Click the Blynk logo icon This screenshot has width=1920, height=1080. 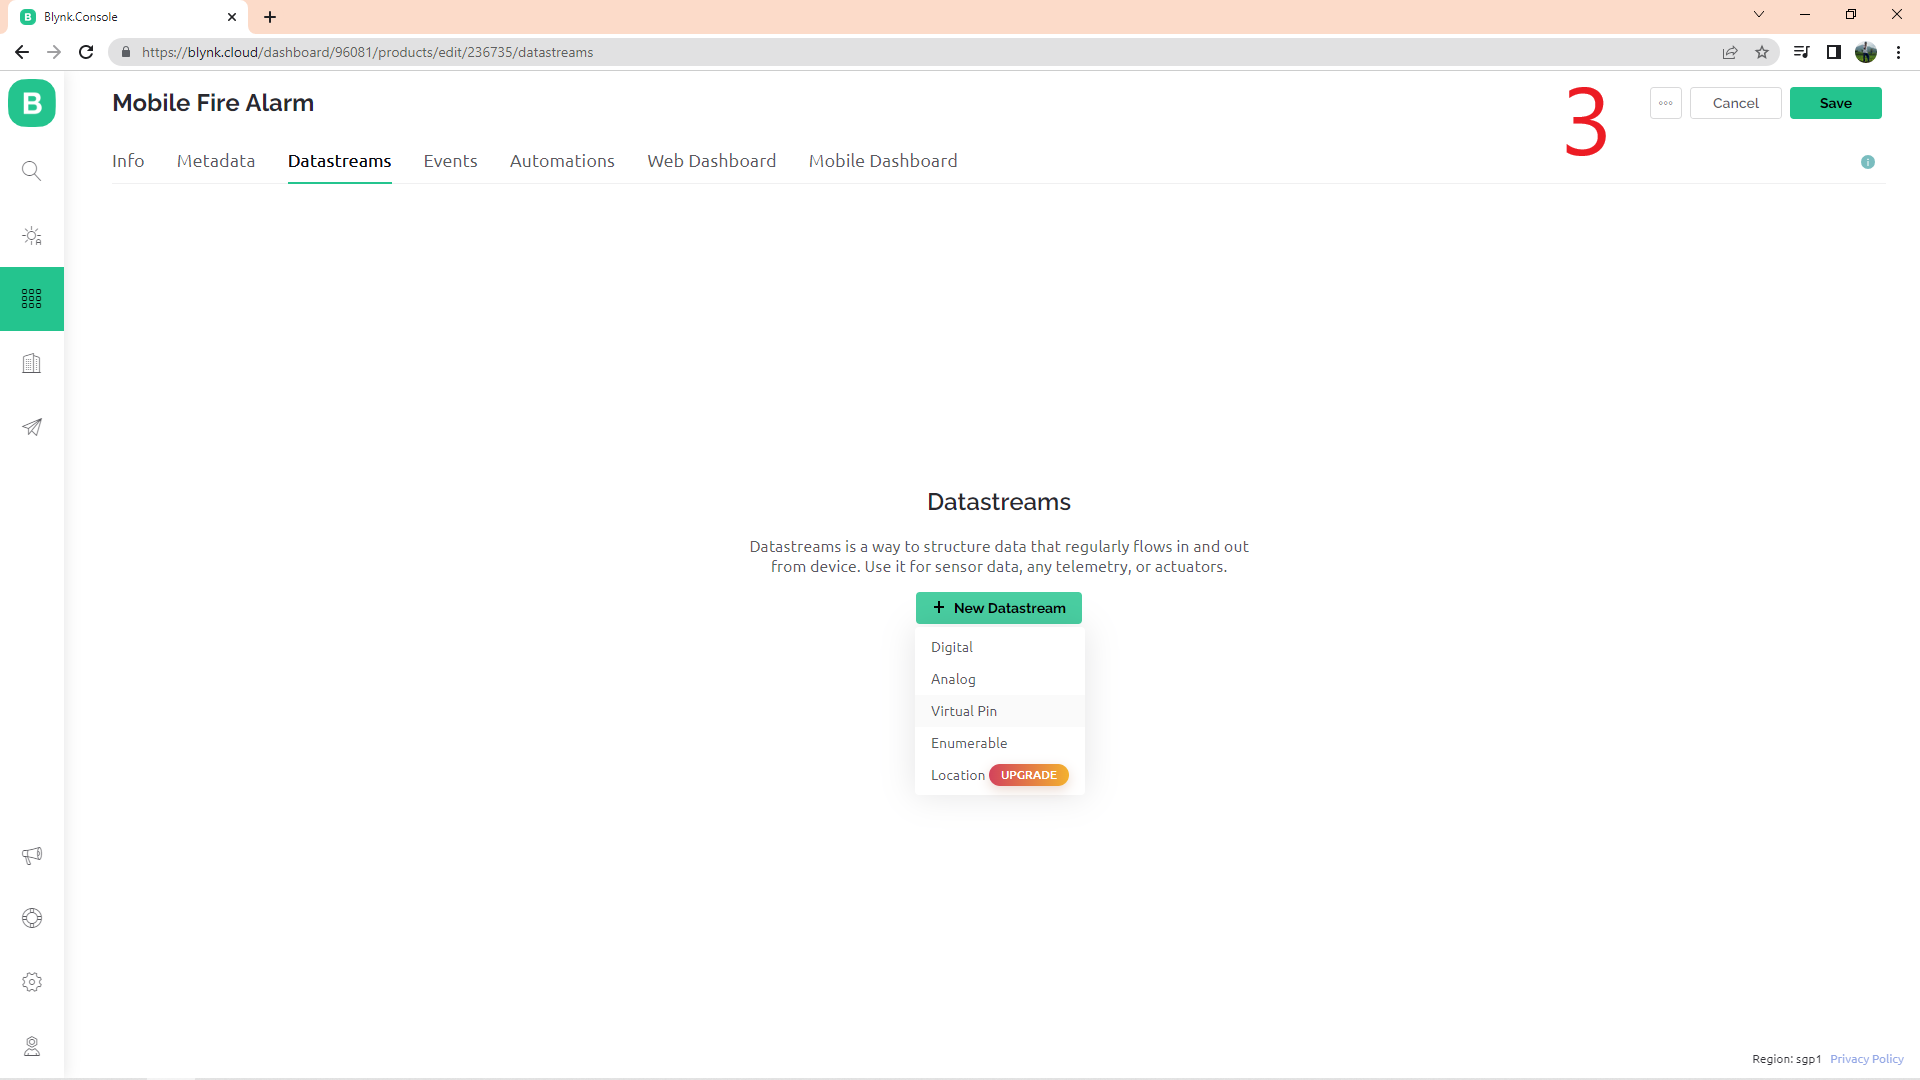click(32, 103)
